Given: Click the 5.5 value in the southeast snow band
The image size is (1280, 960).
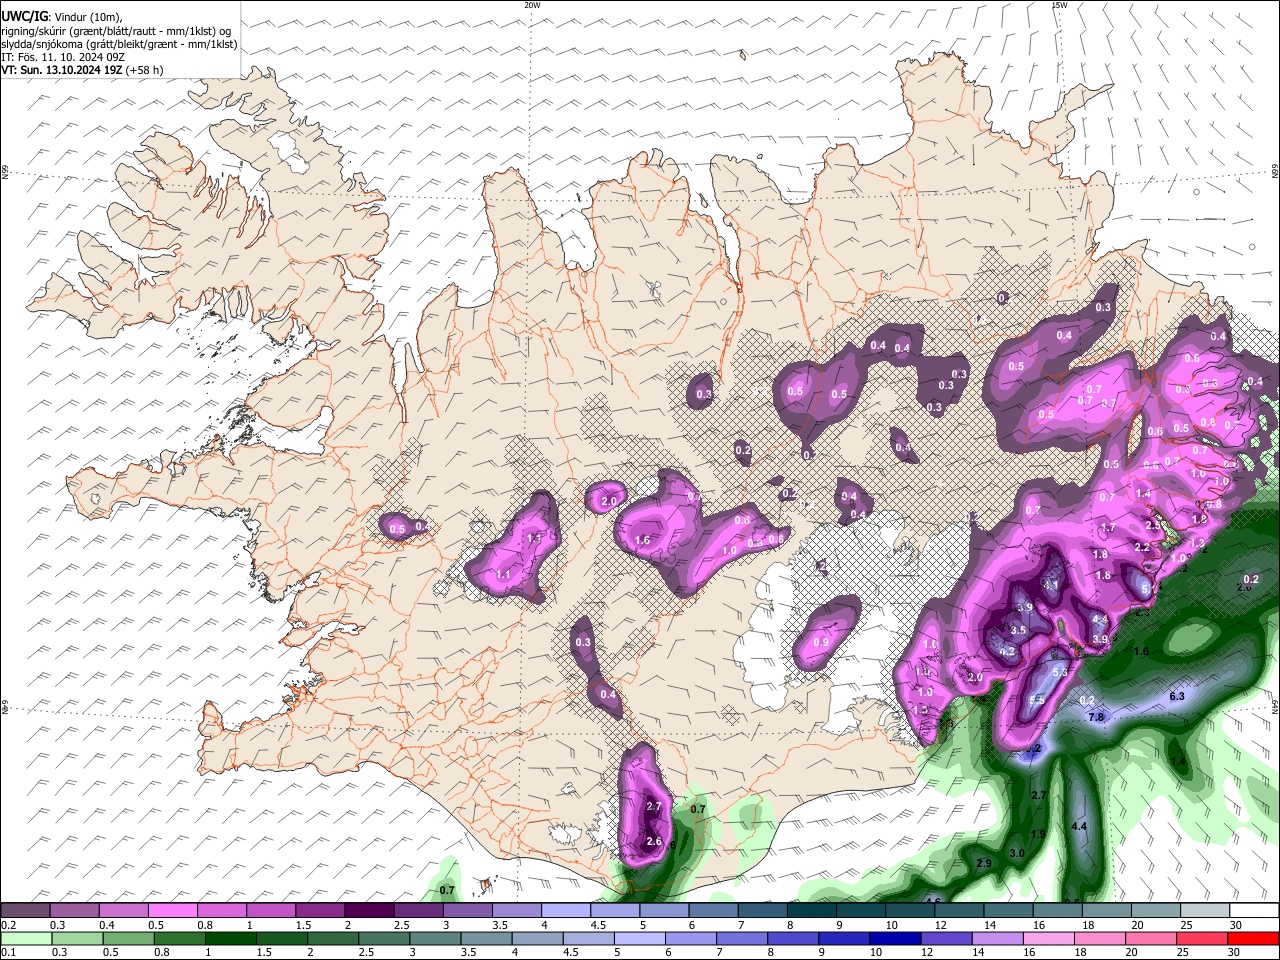Looking at the screenshot, I should pyautogui.click(x=1038, y=700).
